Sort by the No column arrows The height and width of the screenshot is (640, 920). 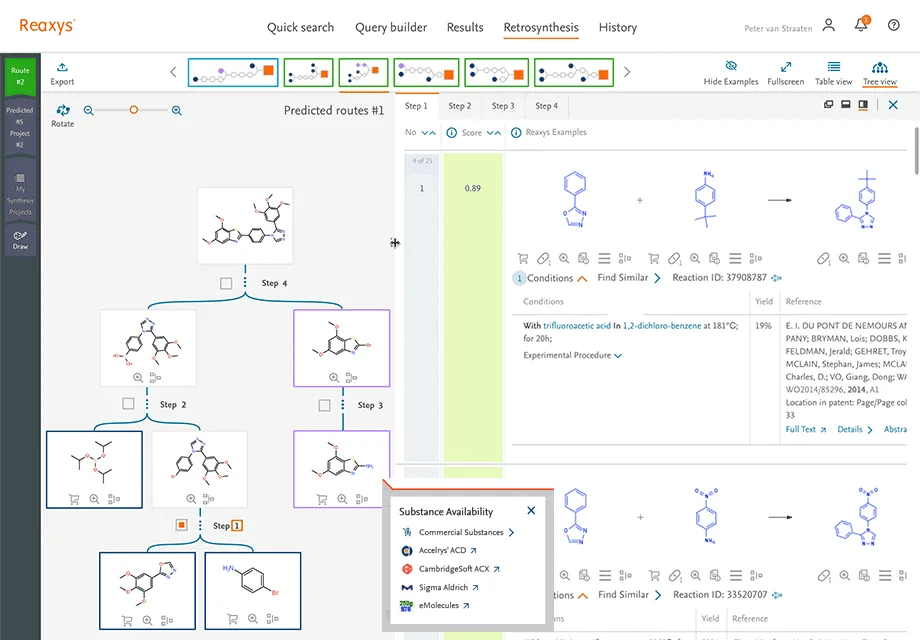(429, 133)
